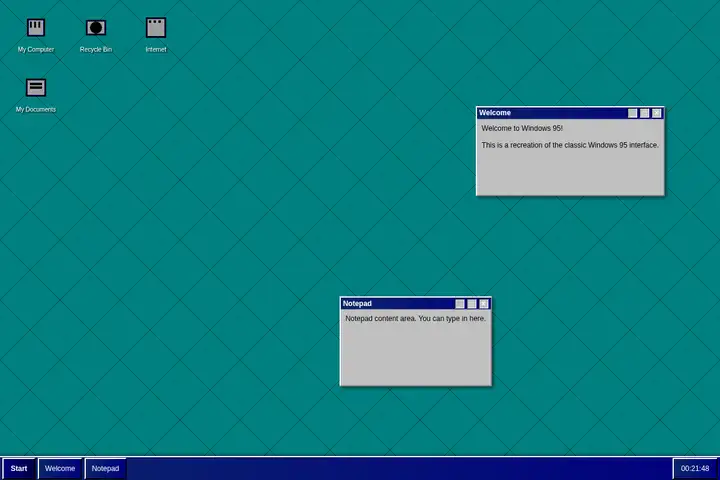The image size is (720, 480).
Task: Switch to Welcome in the taskbar
Action: 60,469
